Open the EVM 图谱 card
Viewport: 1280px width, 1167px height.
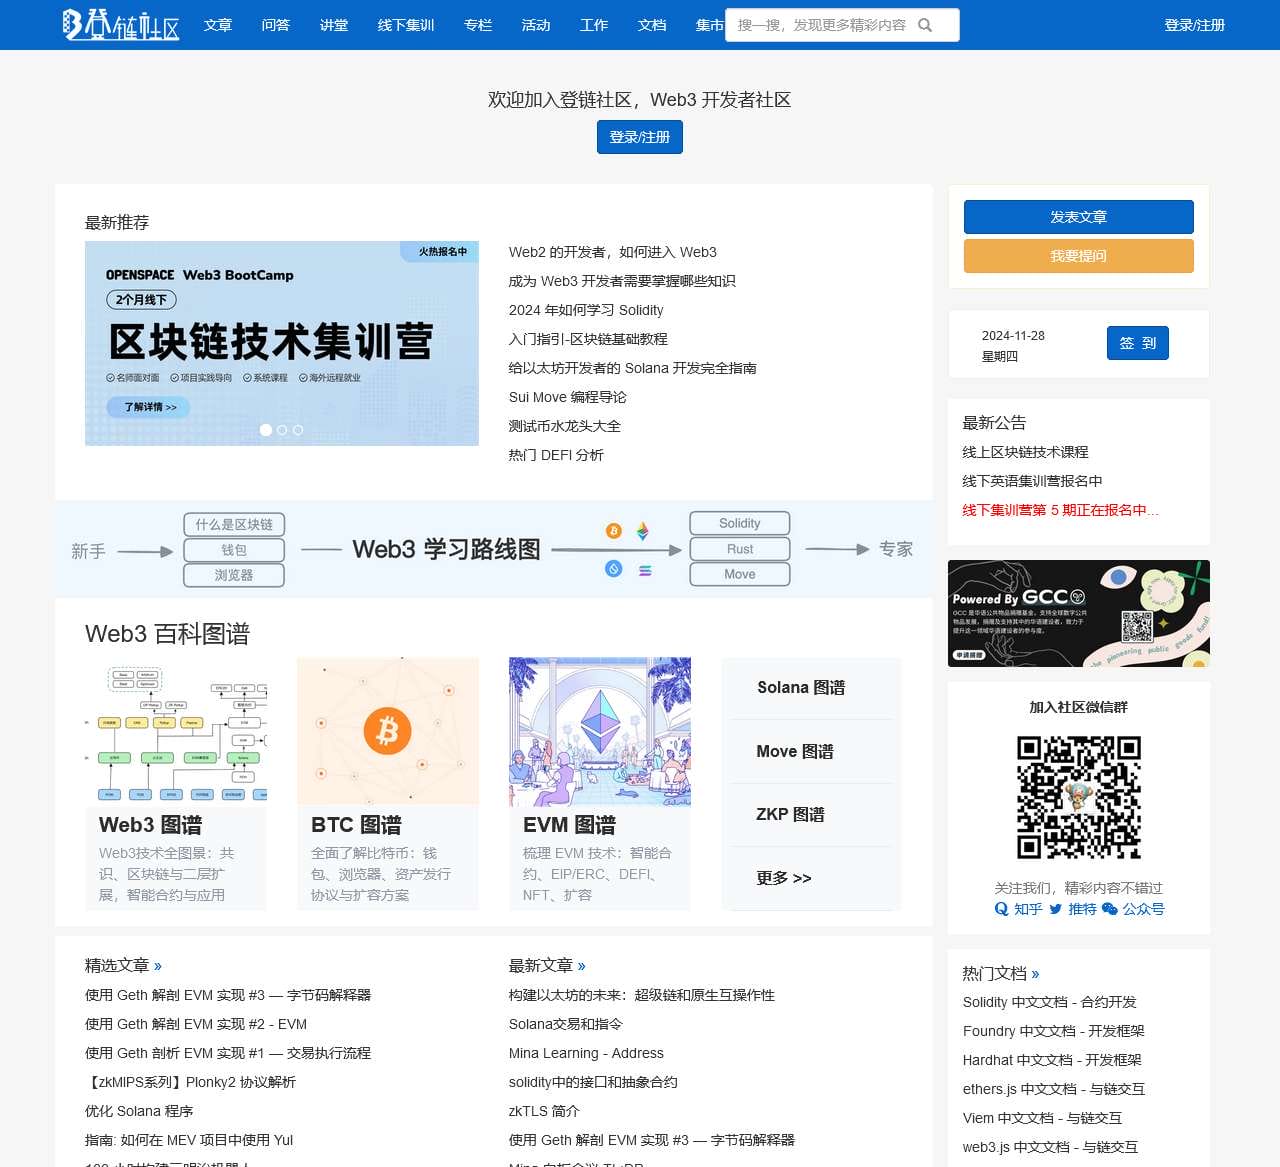600,784
